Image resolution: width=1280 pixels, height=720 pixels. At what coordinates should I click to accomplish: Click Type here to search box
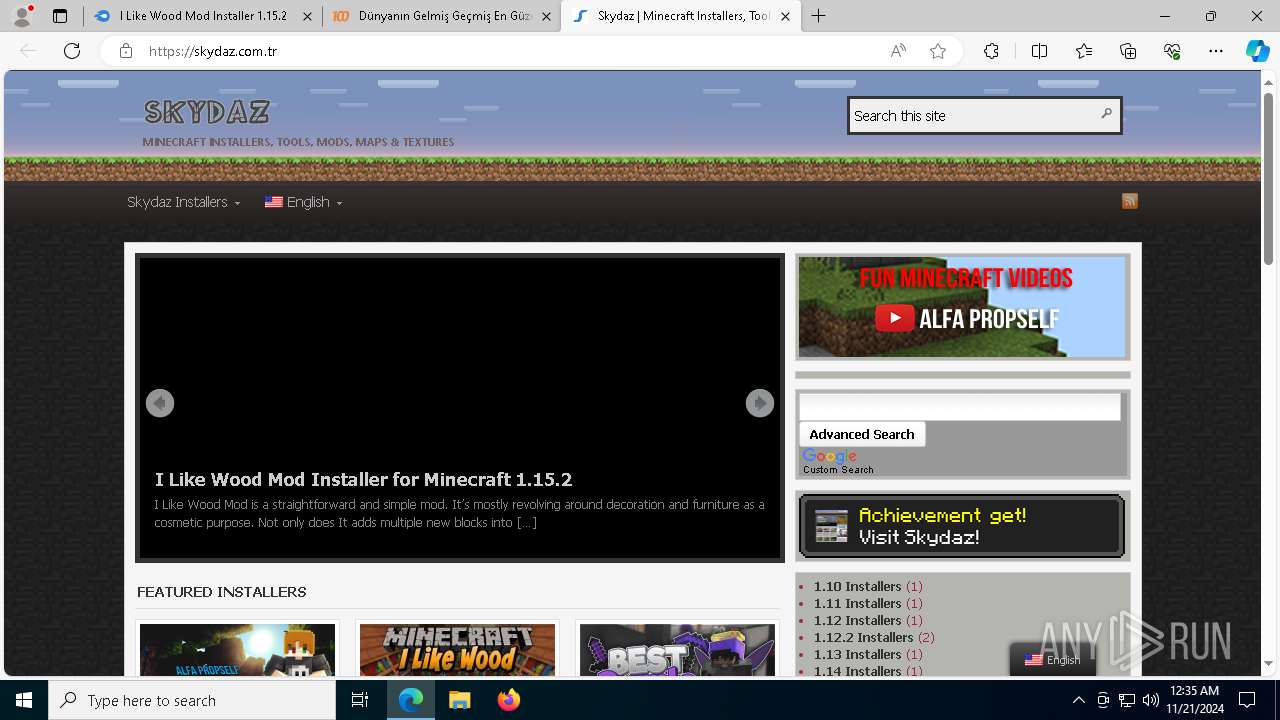(192, 700)
